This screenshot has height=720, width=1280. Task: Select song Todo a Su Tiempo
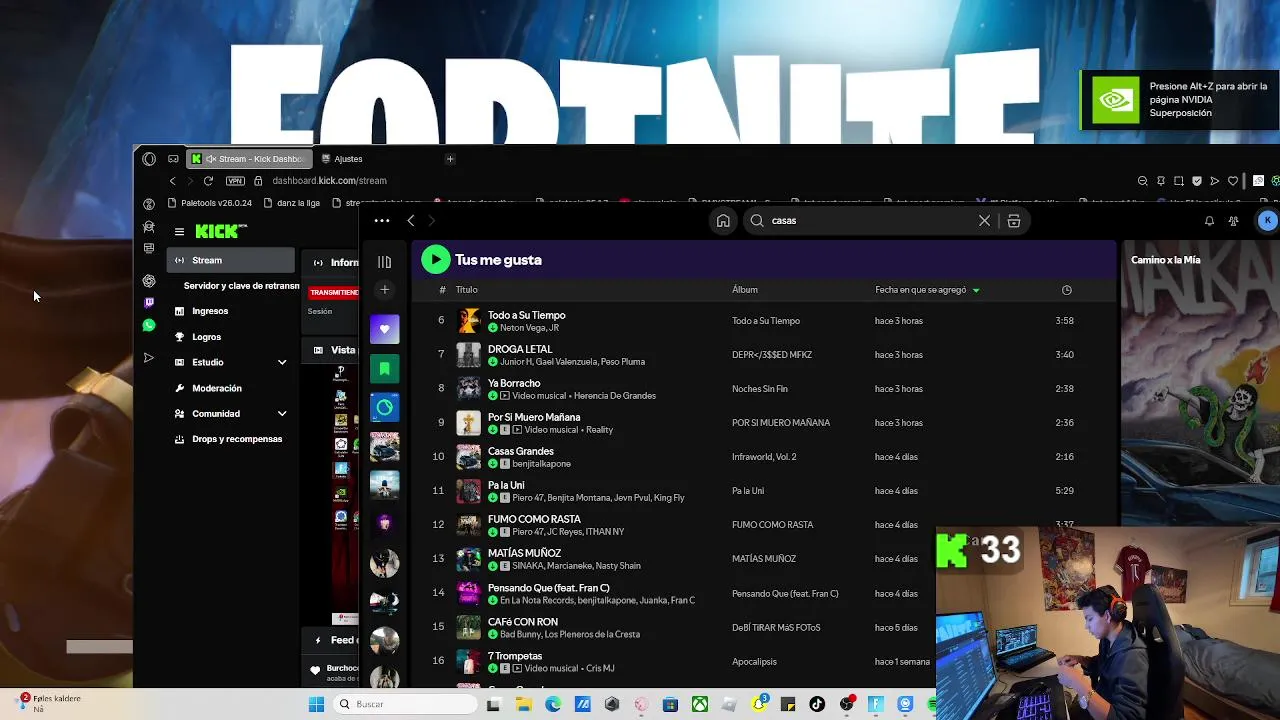(x=526, y=315)
